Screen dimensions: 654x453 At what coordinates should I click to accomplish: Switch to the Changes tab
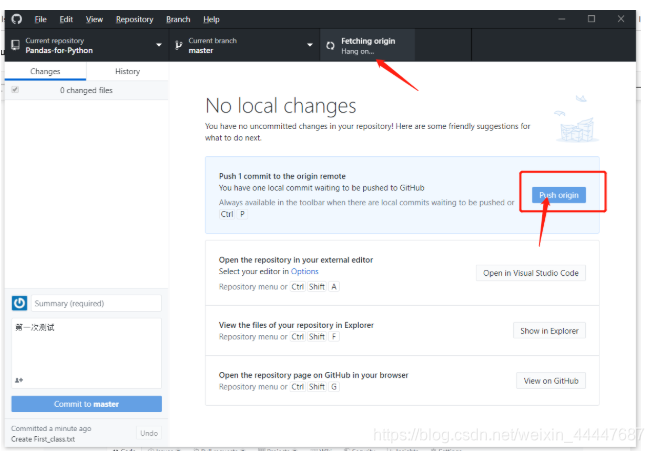(x=45, y=71)
